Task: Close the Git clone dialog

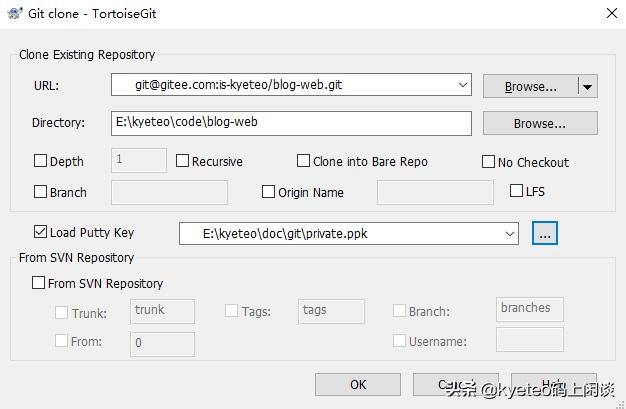Action: coord(612,13)
